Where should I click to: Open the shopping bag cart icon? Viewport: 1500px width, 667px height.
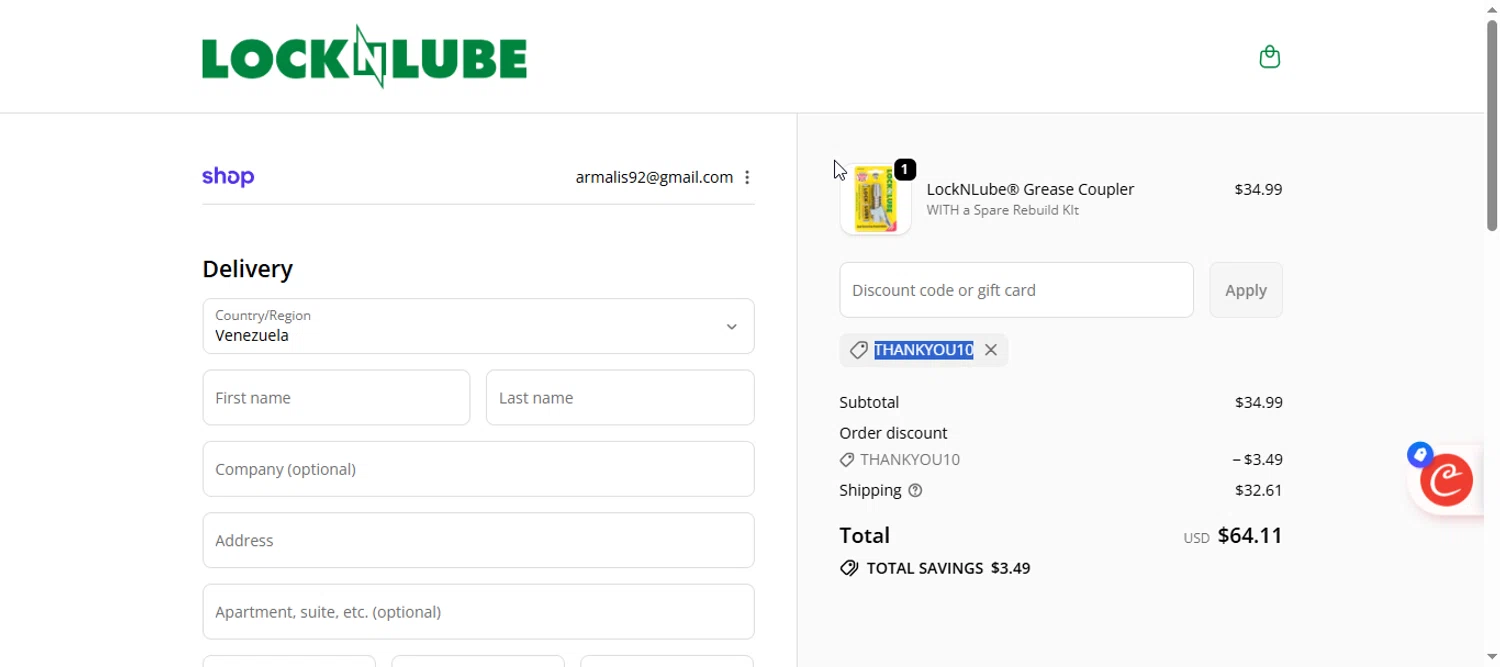[x=1269, y=57]
